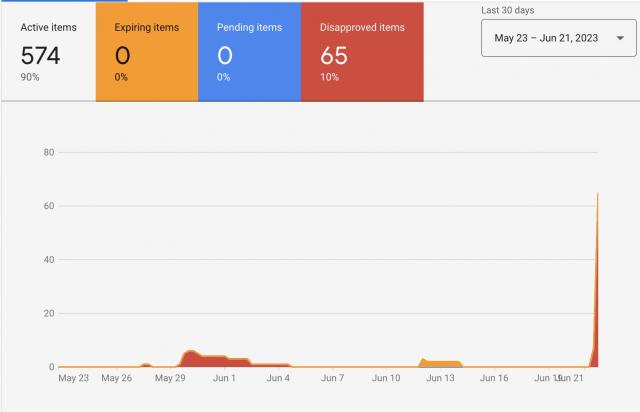Select the Active items card
Screen dimensions: 640x412
pos(48,50)
